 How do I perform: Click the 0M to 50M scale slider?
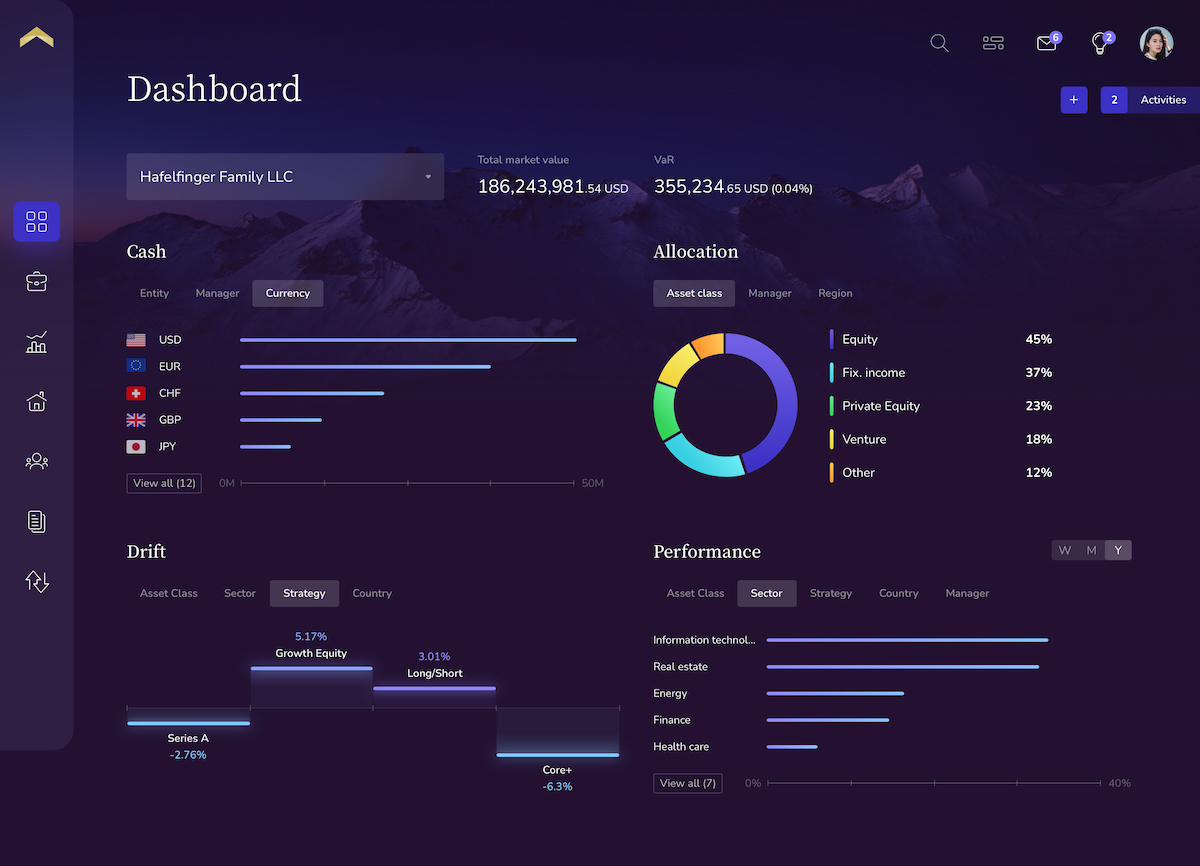tap(410, 483)
